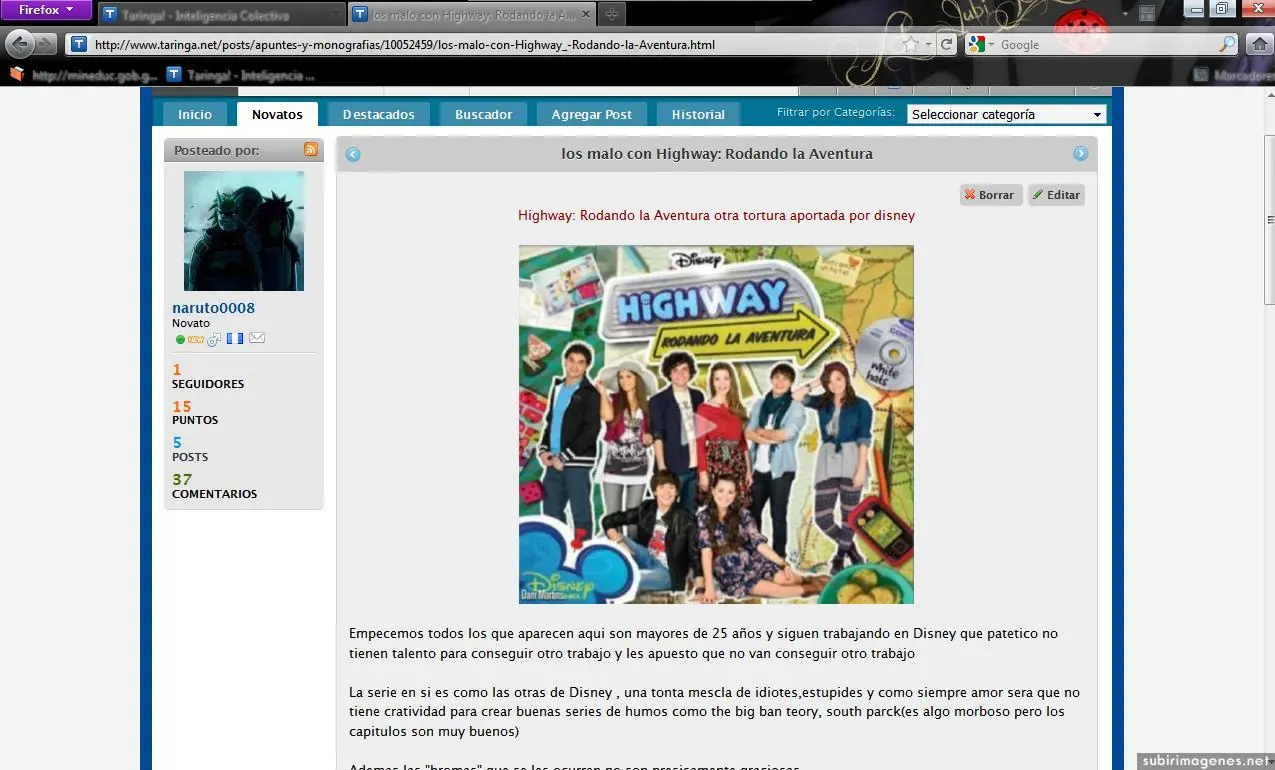Click the red 'otra tortura aportada por disney' line
Screen dimensions: 1275x770
click(716, 215)
